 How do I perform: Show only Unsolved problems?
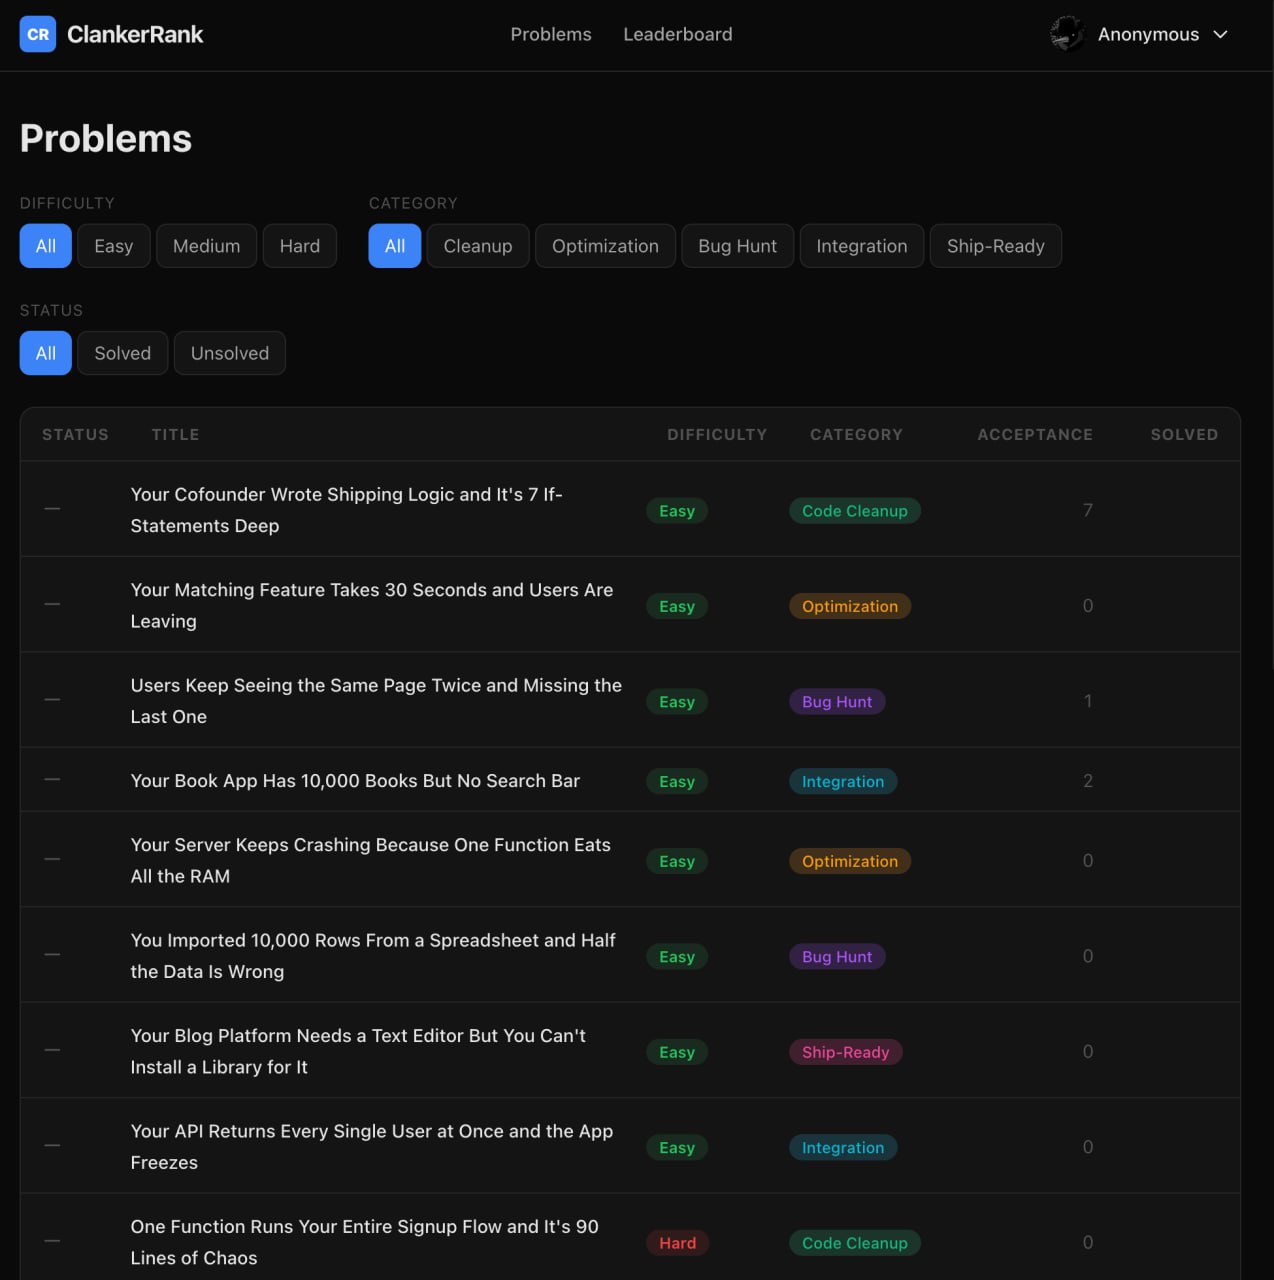click(230, 353)
